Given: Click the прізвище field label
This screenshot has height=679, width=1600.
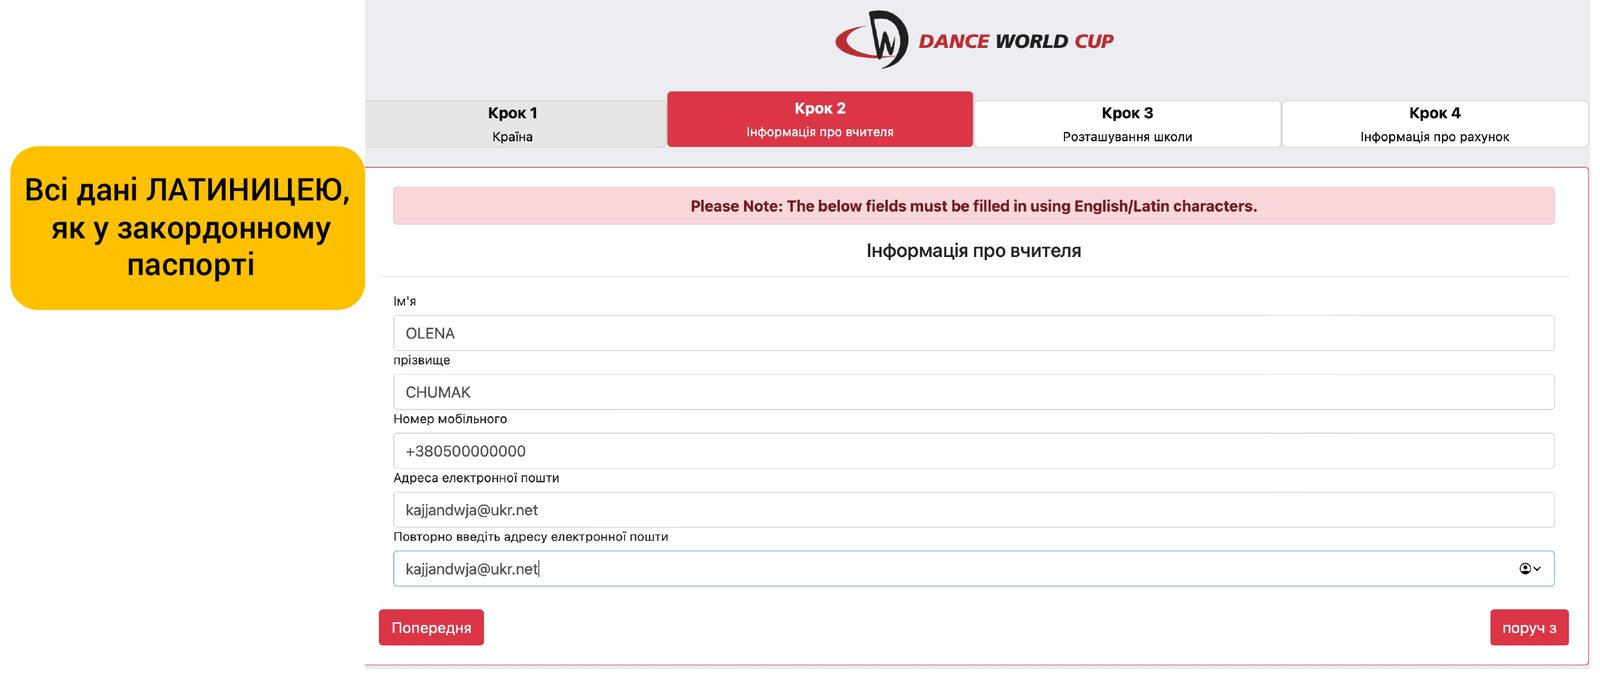Looking at the screenshot, I should click(422, 360).
